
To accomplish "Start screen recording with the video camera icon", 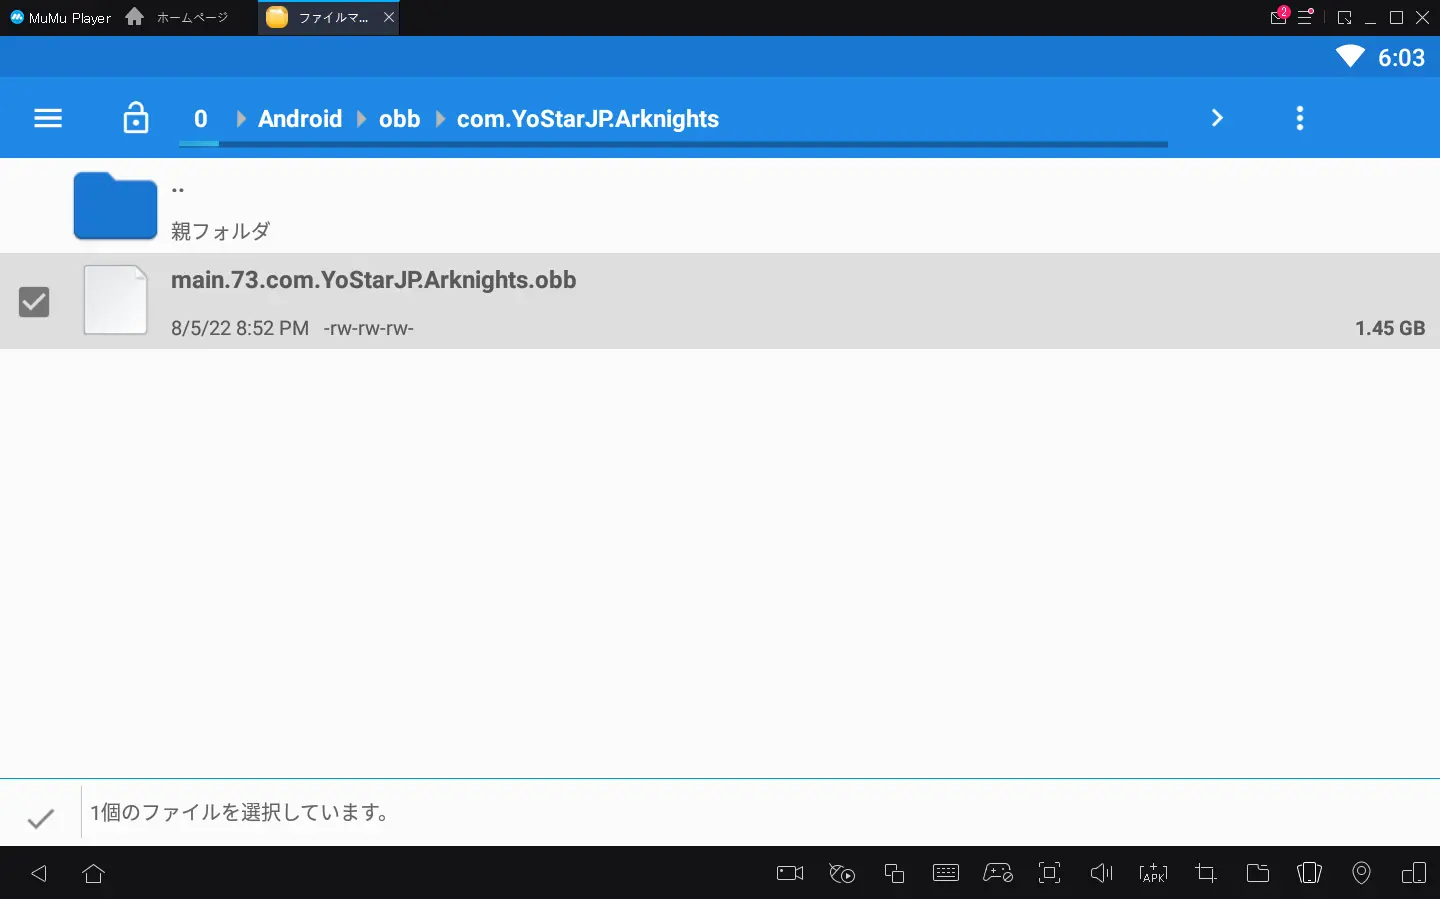I will click(788, 873).
